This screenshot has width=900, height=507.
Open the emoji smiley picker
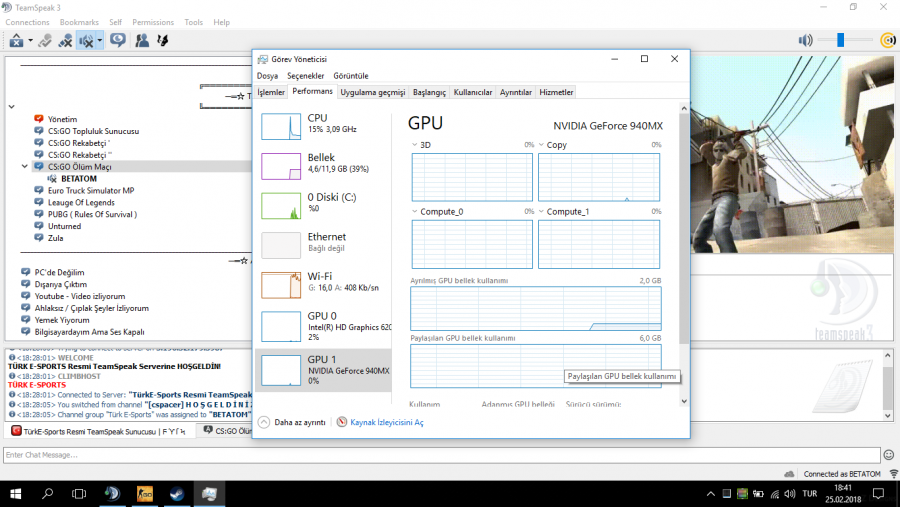(x=889, y=455)
